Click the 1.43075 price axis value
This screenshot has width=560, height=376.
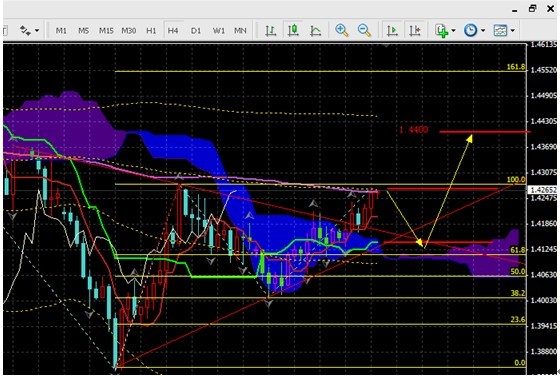[x=544, y=172]
